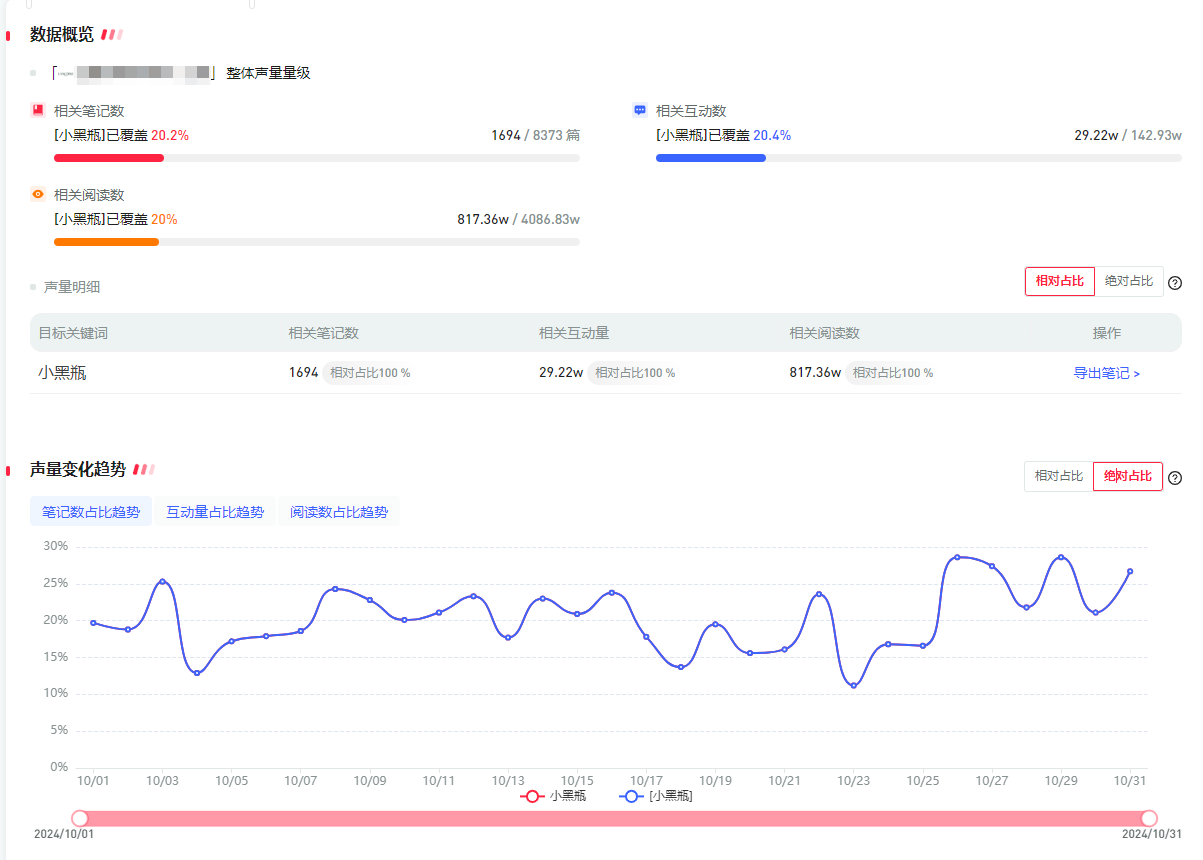Click the 导出笔记 link for 小黑瓶
1203x860 pixels.
(1106, 373)
